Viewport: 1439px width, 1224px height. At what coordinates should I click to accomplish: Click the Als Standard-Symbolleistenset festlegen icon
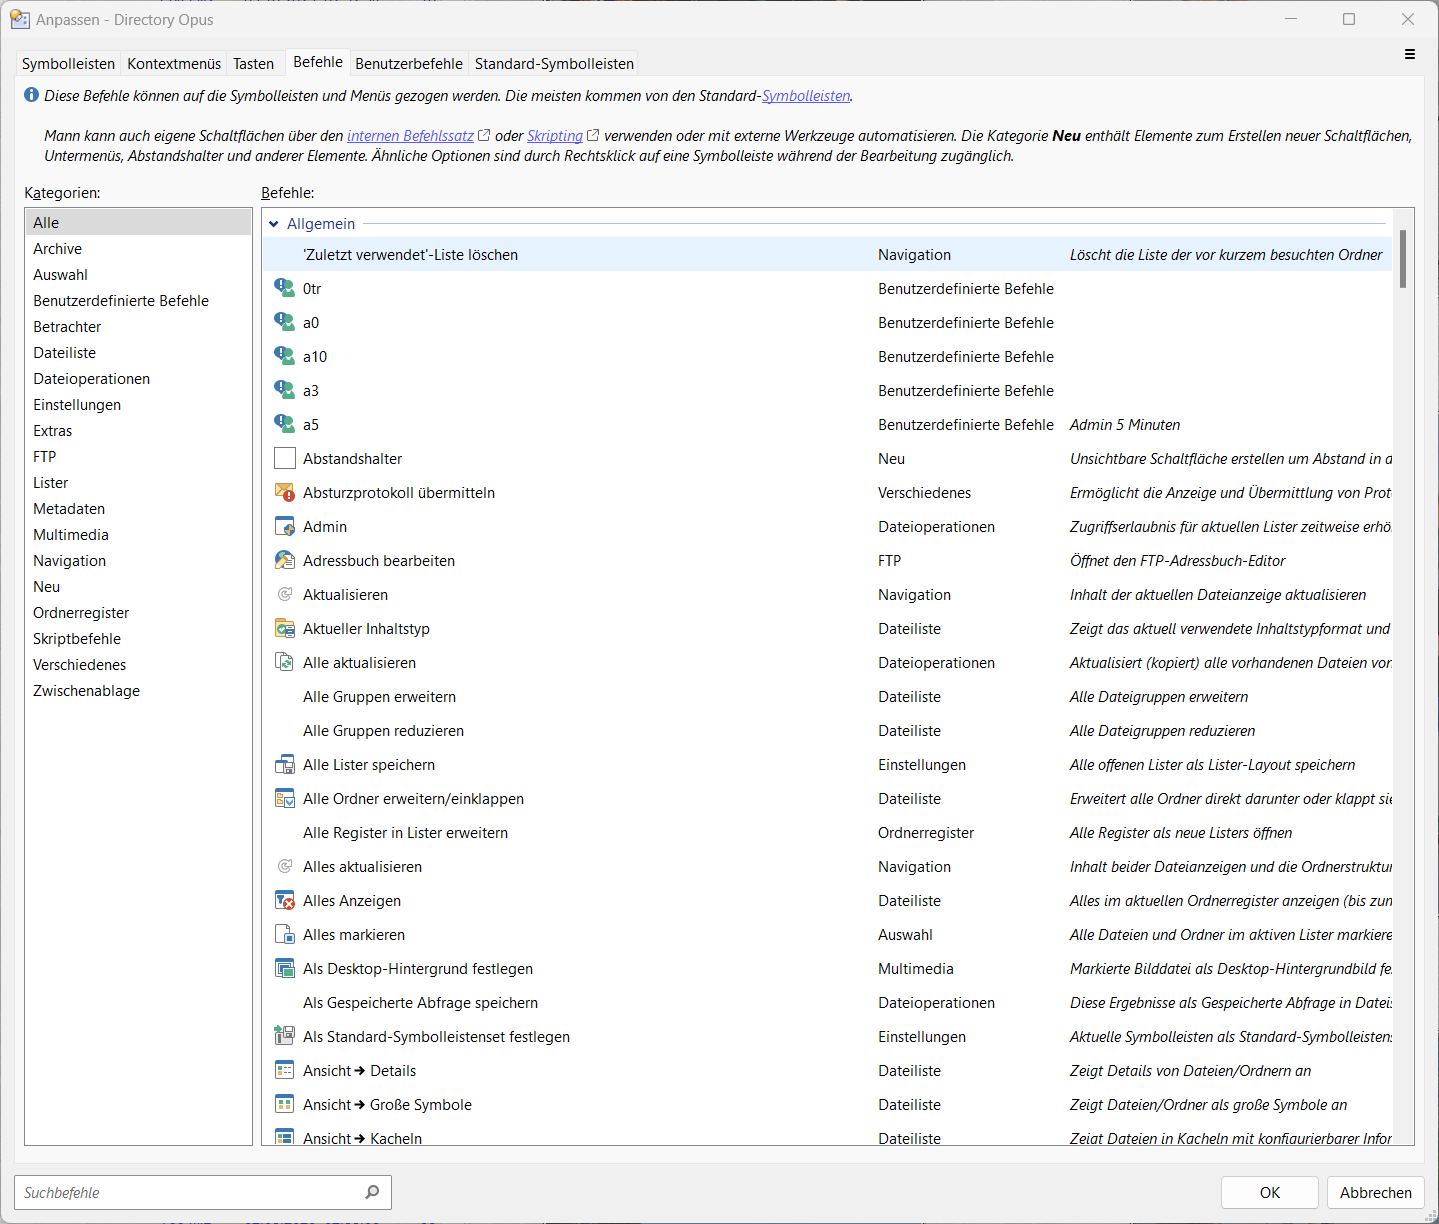(x=285, y=1036)
